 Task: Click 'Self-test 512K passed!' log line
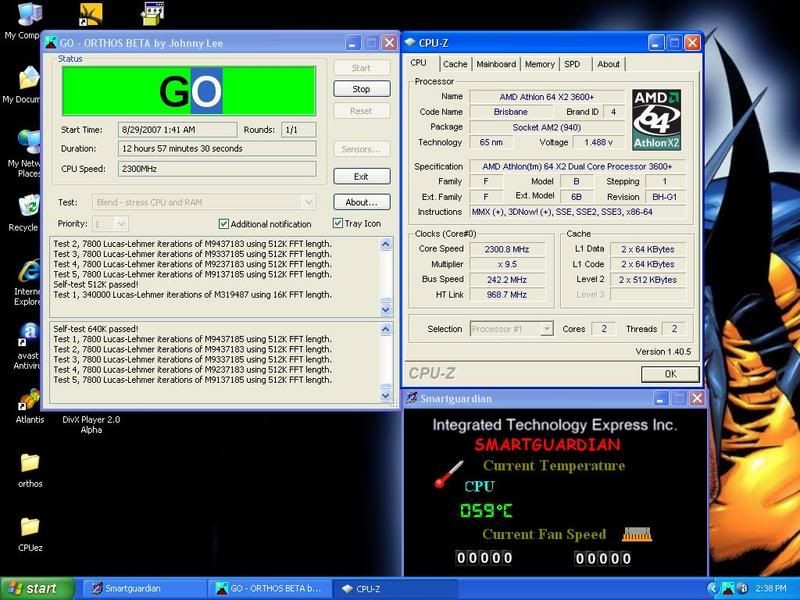pyautogui.click(x=96, y=284)
